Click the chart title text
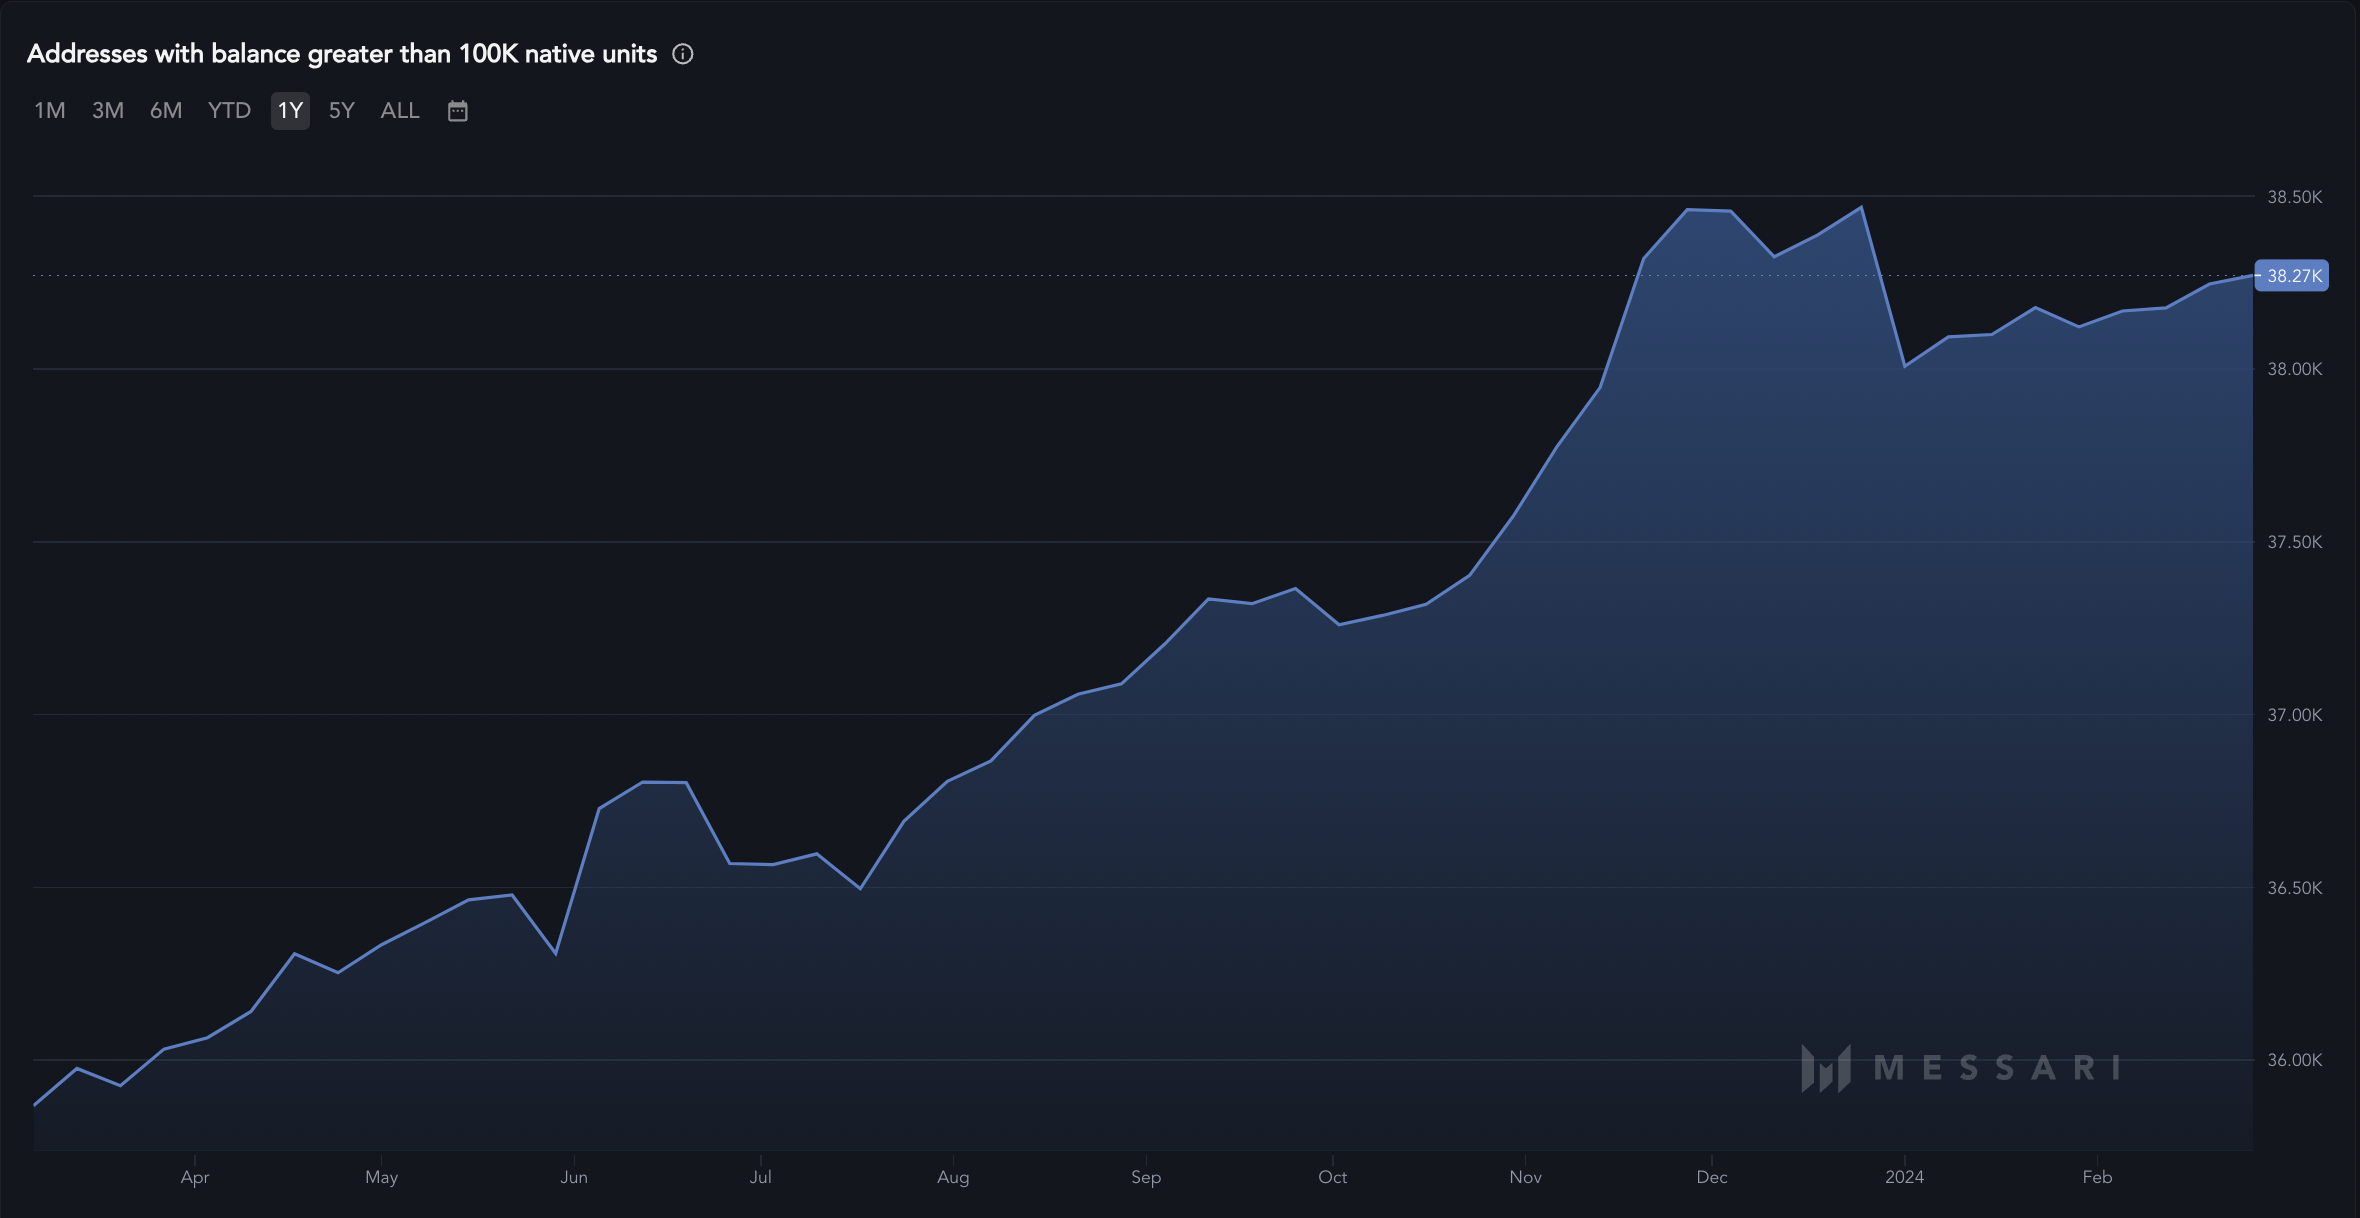 click(342, 54)
